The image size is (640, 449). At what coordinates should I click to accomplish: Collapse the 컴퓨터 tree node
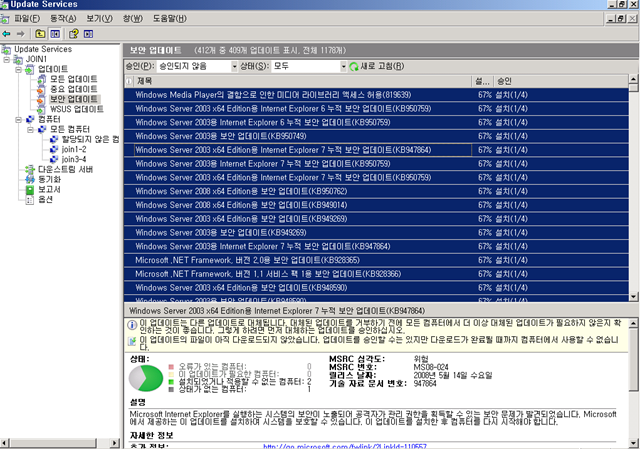point(18,120)
